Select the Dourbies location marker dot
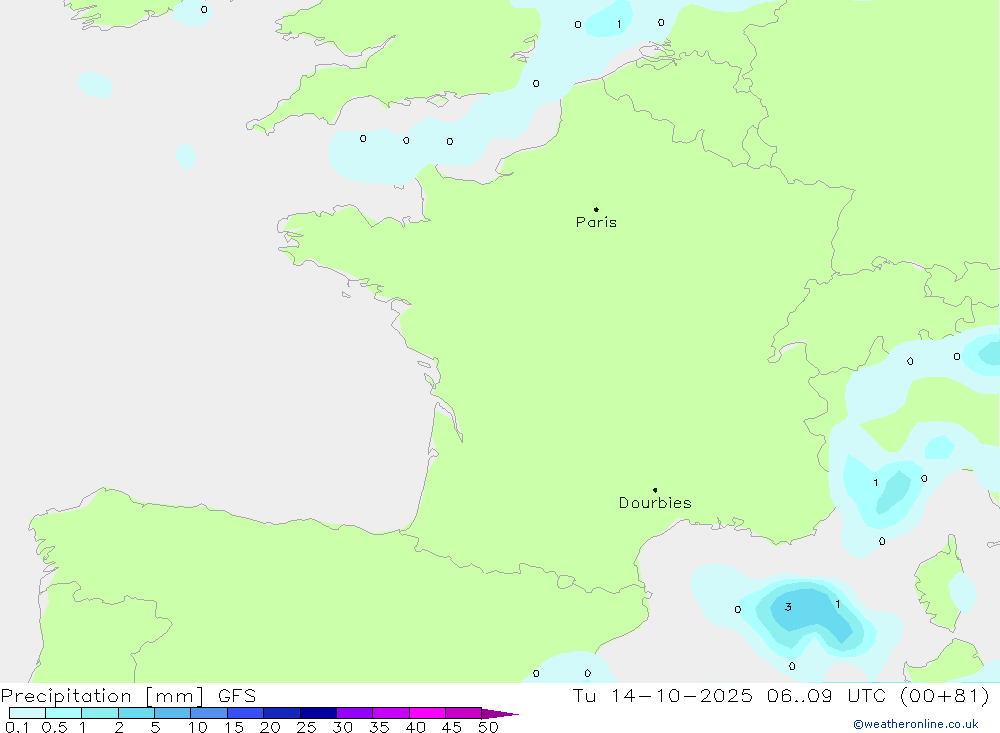 [655, 490]
